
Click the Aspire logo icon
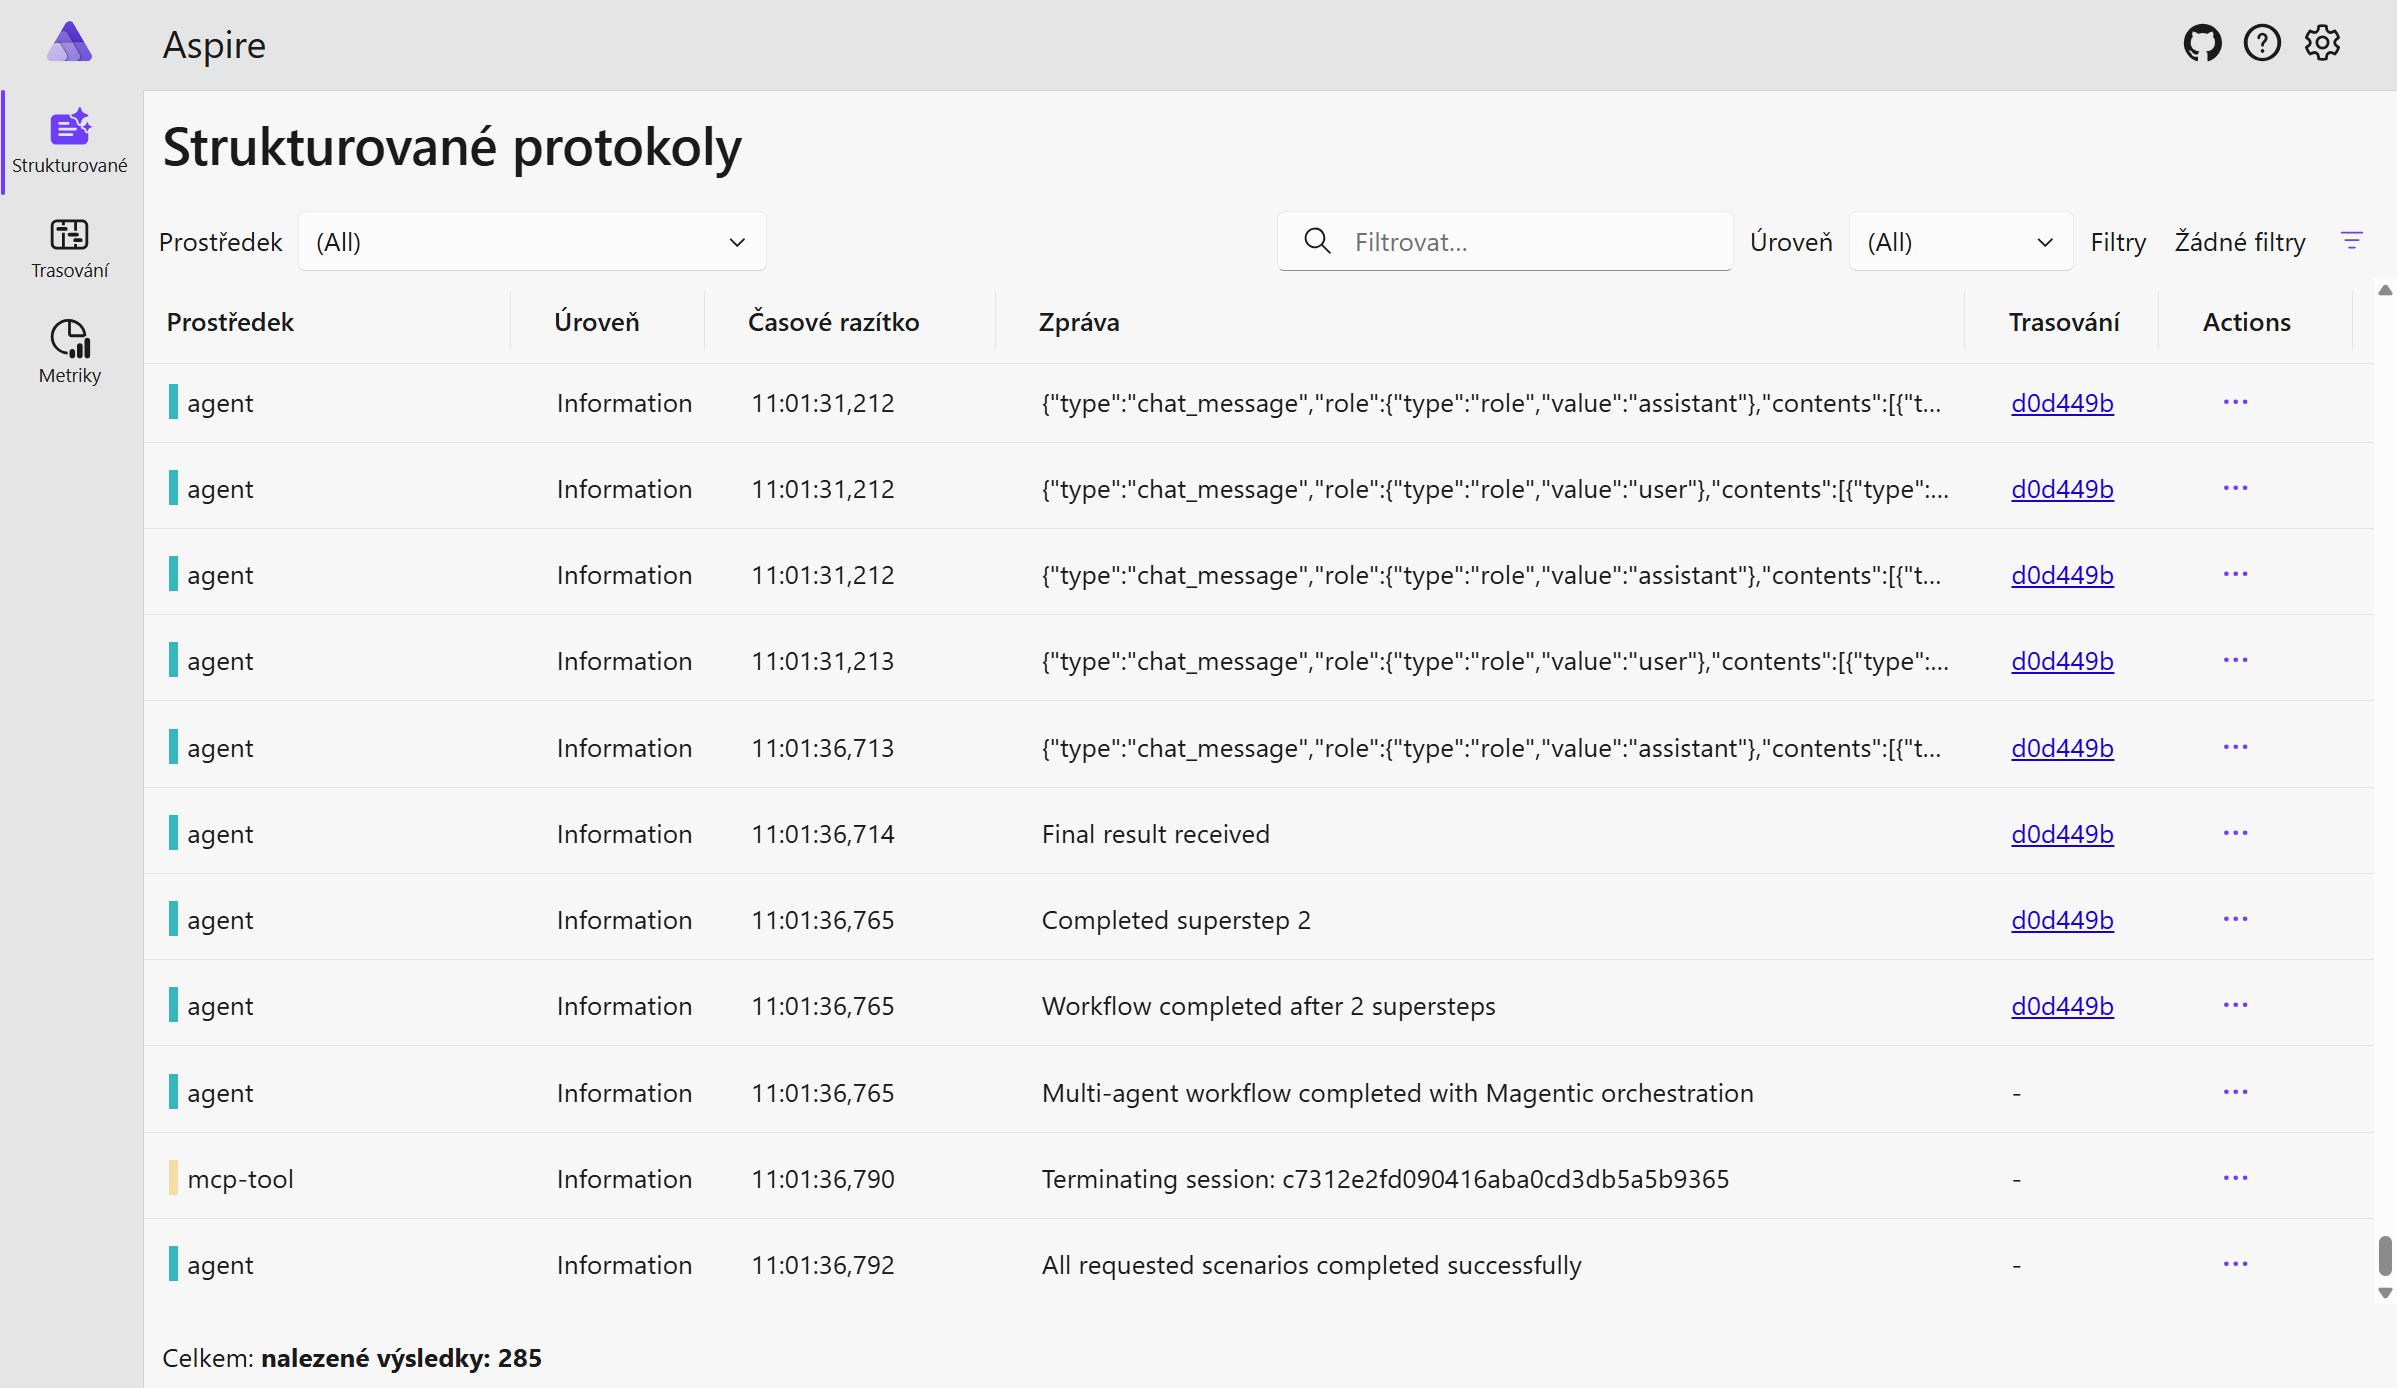tap(69, 43)
